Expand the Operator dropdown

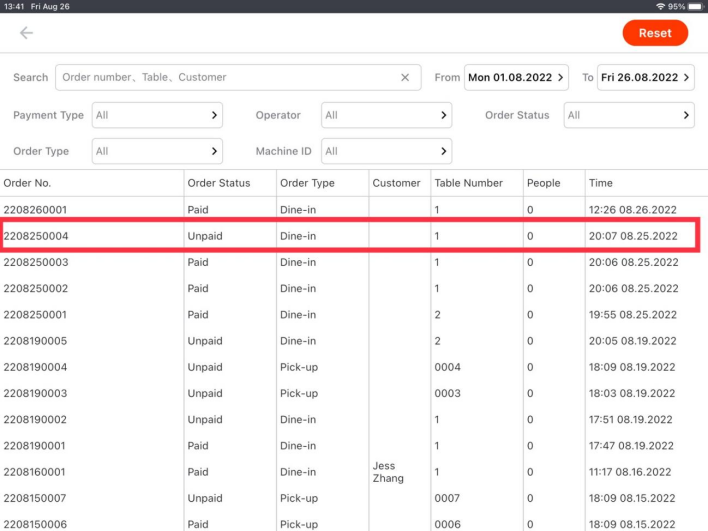point(386,115)
